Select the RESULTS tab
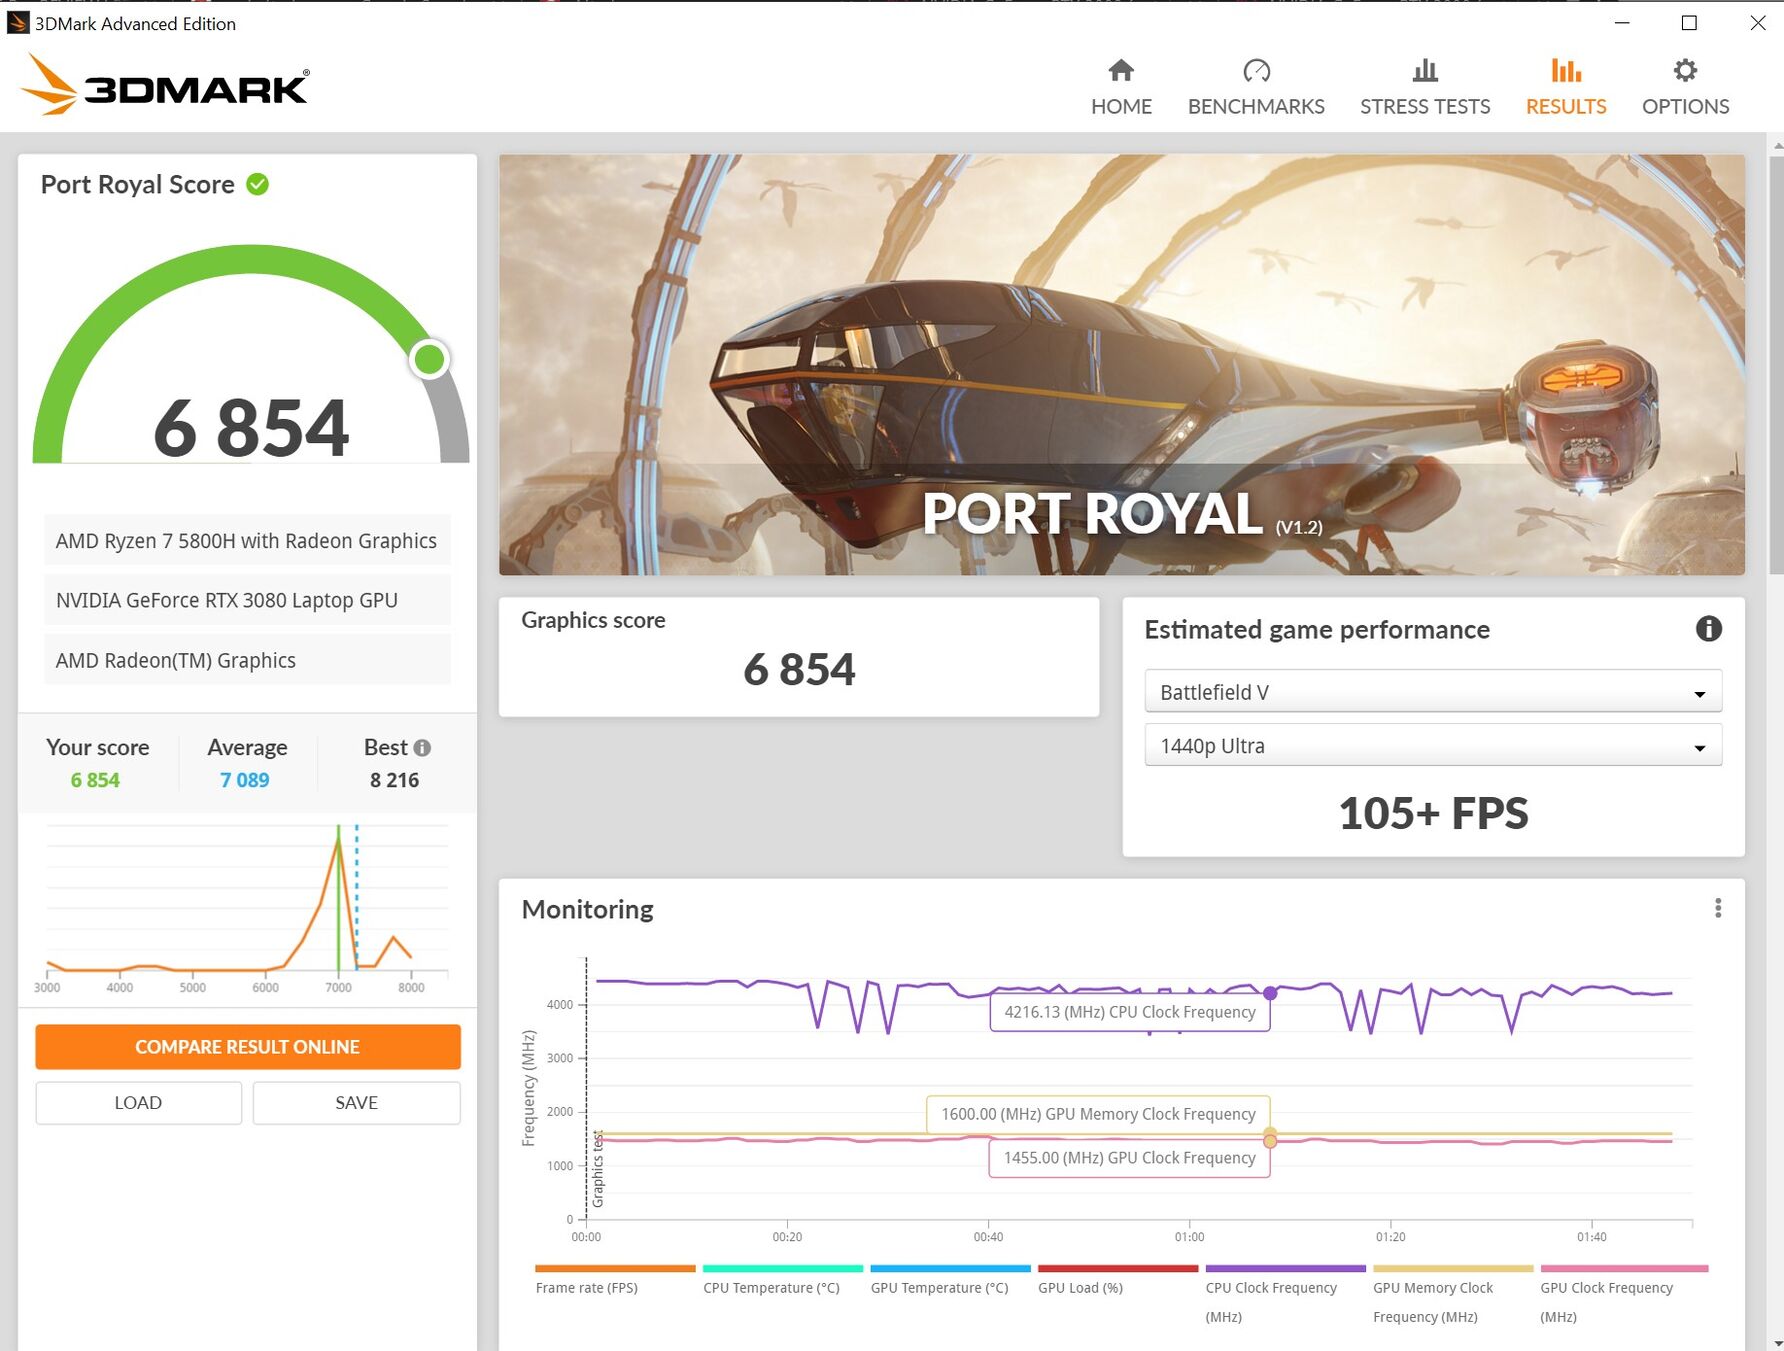 pyautogui.click(x=1566, y=87)
